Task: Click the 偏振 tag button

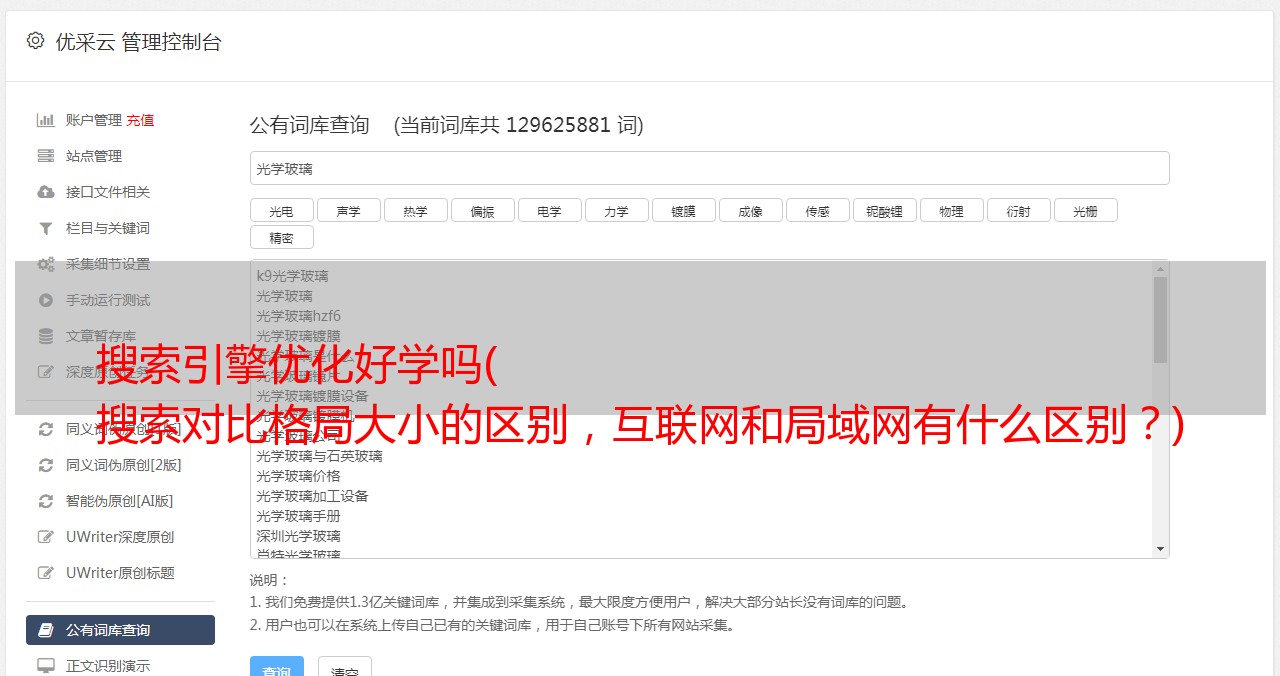Action: click(482, 210)
